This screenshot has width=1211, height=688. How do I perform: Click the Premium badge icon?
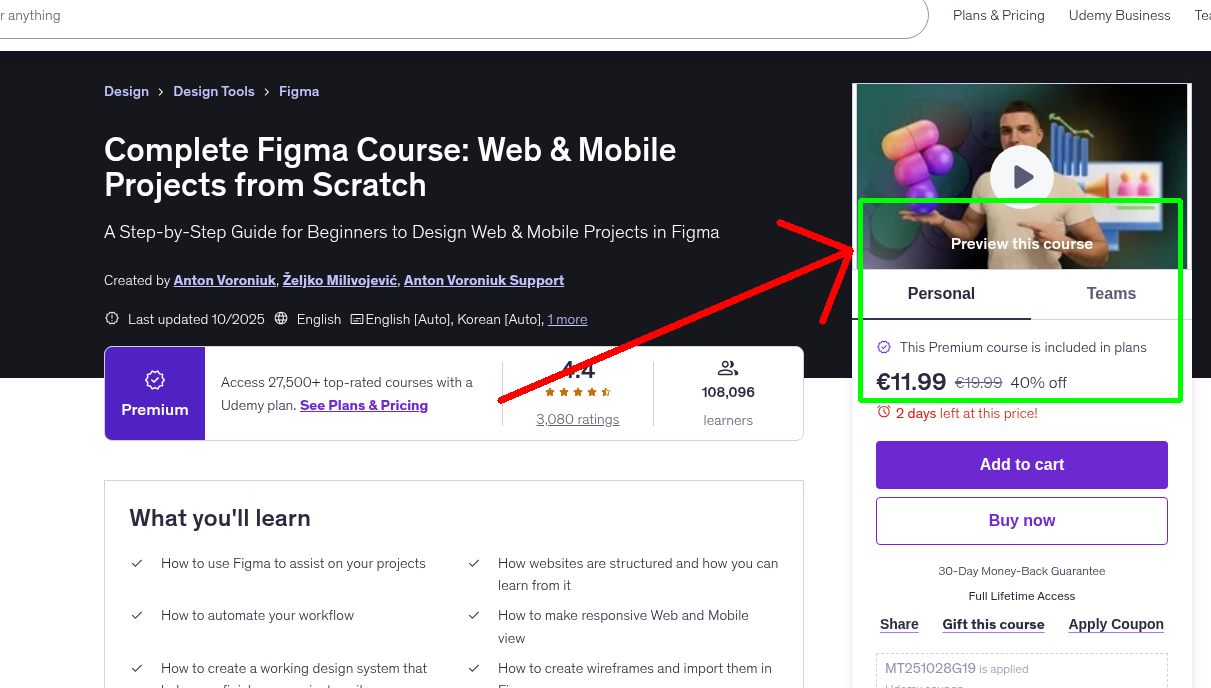coord(154,380)
